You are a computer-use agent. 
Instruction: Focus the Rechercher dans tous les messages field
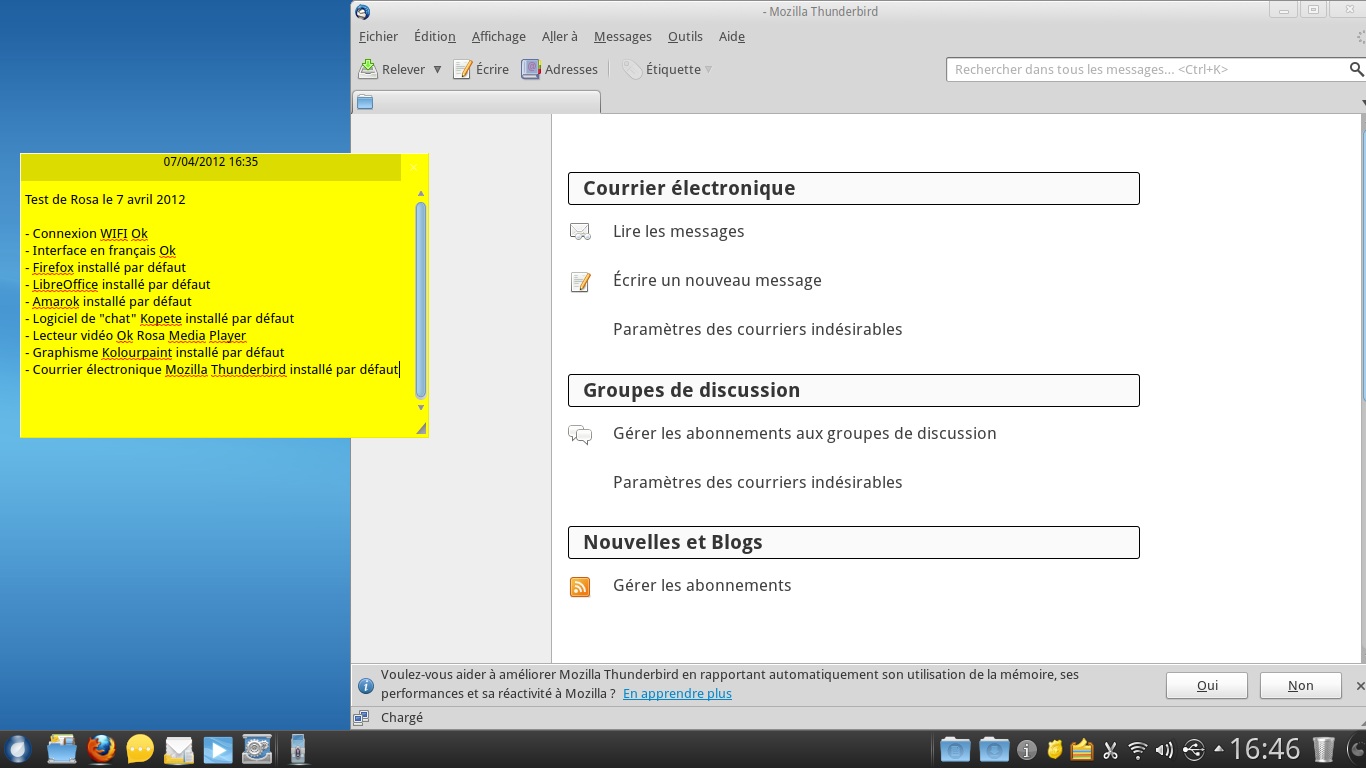click(1146, 69)
